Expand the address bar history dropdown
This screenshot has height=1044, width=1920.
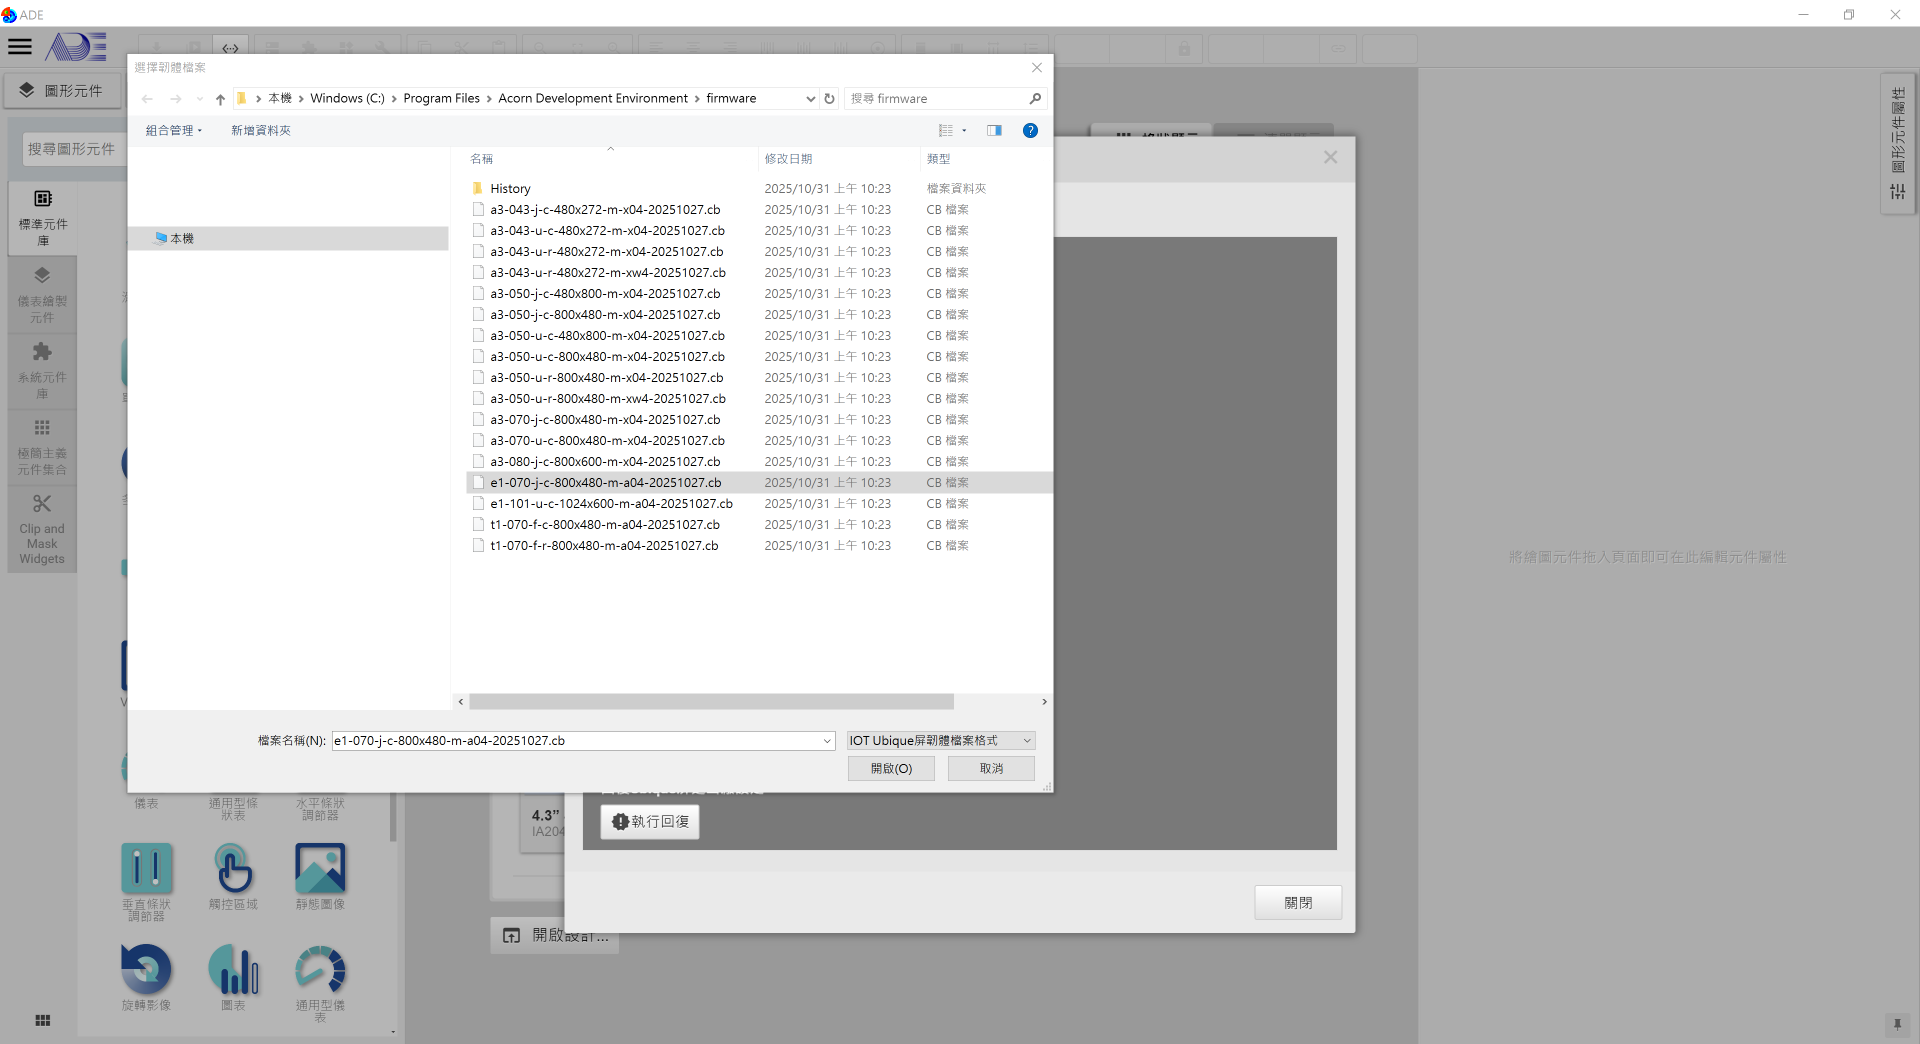[x=810, y=99]
